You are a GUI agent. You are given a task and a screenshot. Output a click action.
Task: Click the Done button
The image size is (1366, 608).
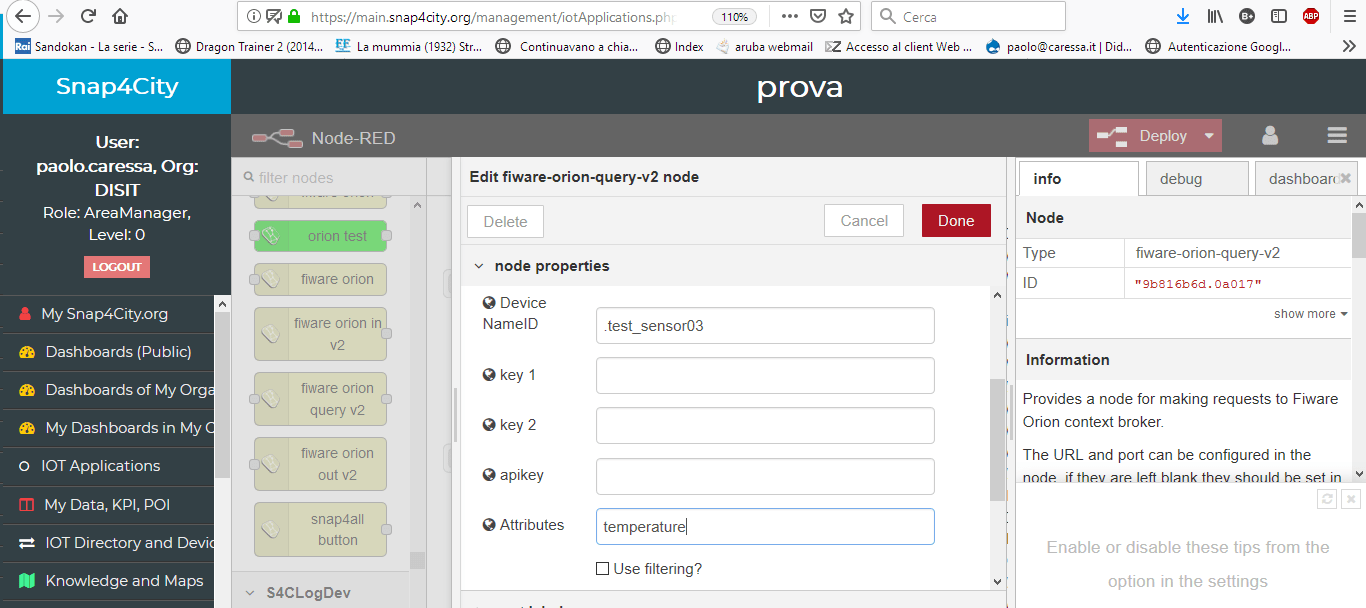pyautogui.click(x=956, y=221)
